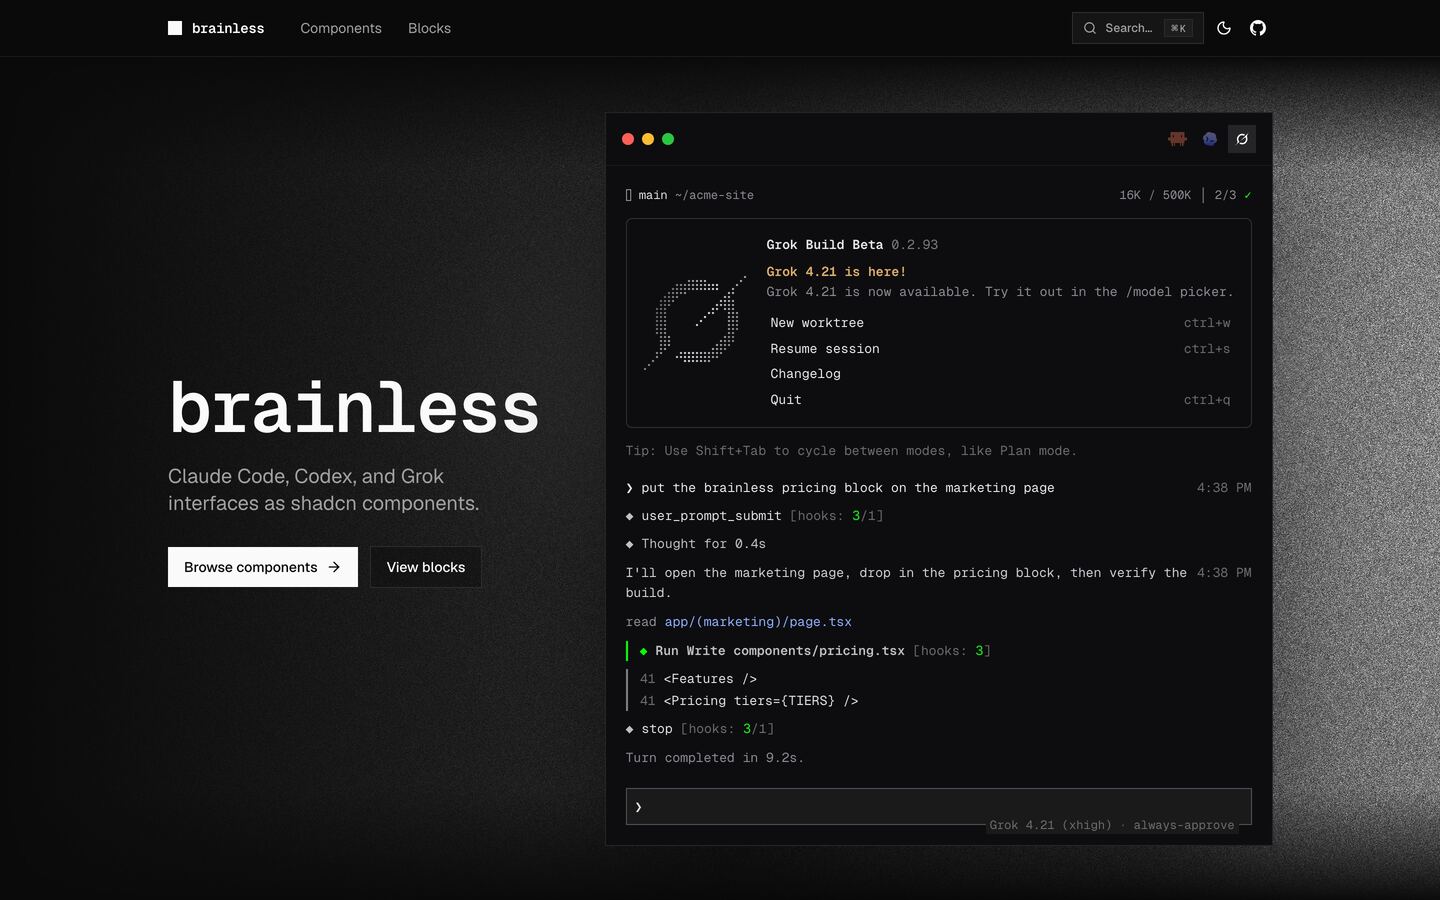Click the 'stop' hooks row
The height and width of the screenshot is (900, 1440).
pos(700,729)
